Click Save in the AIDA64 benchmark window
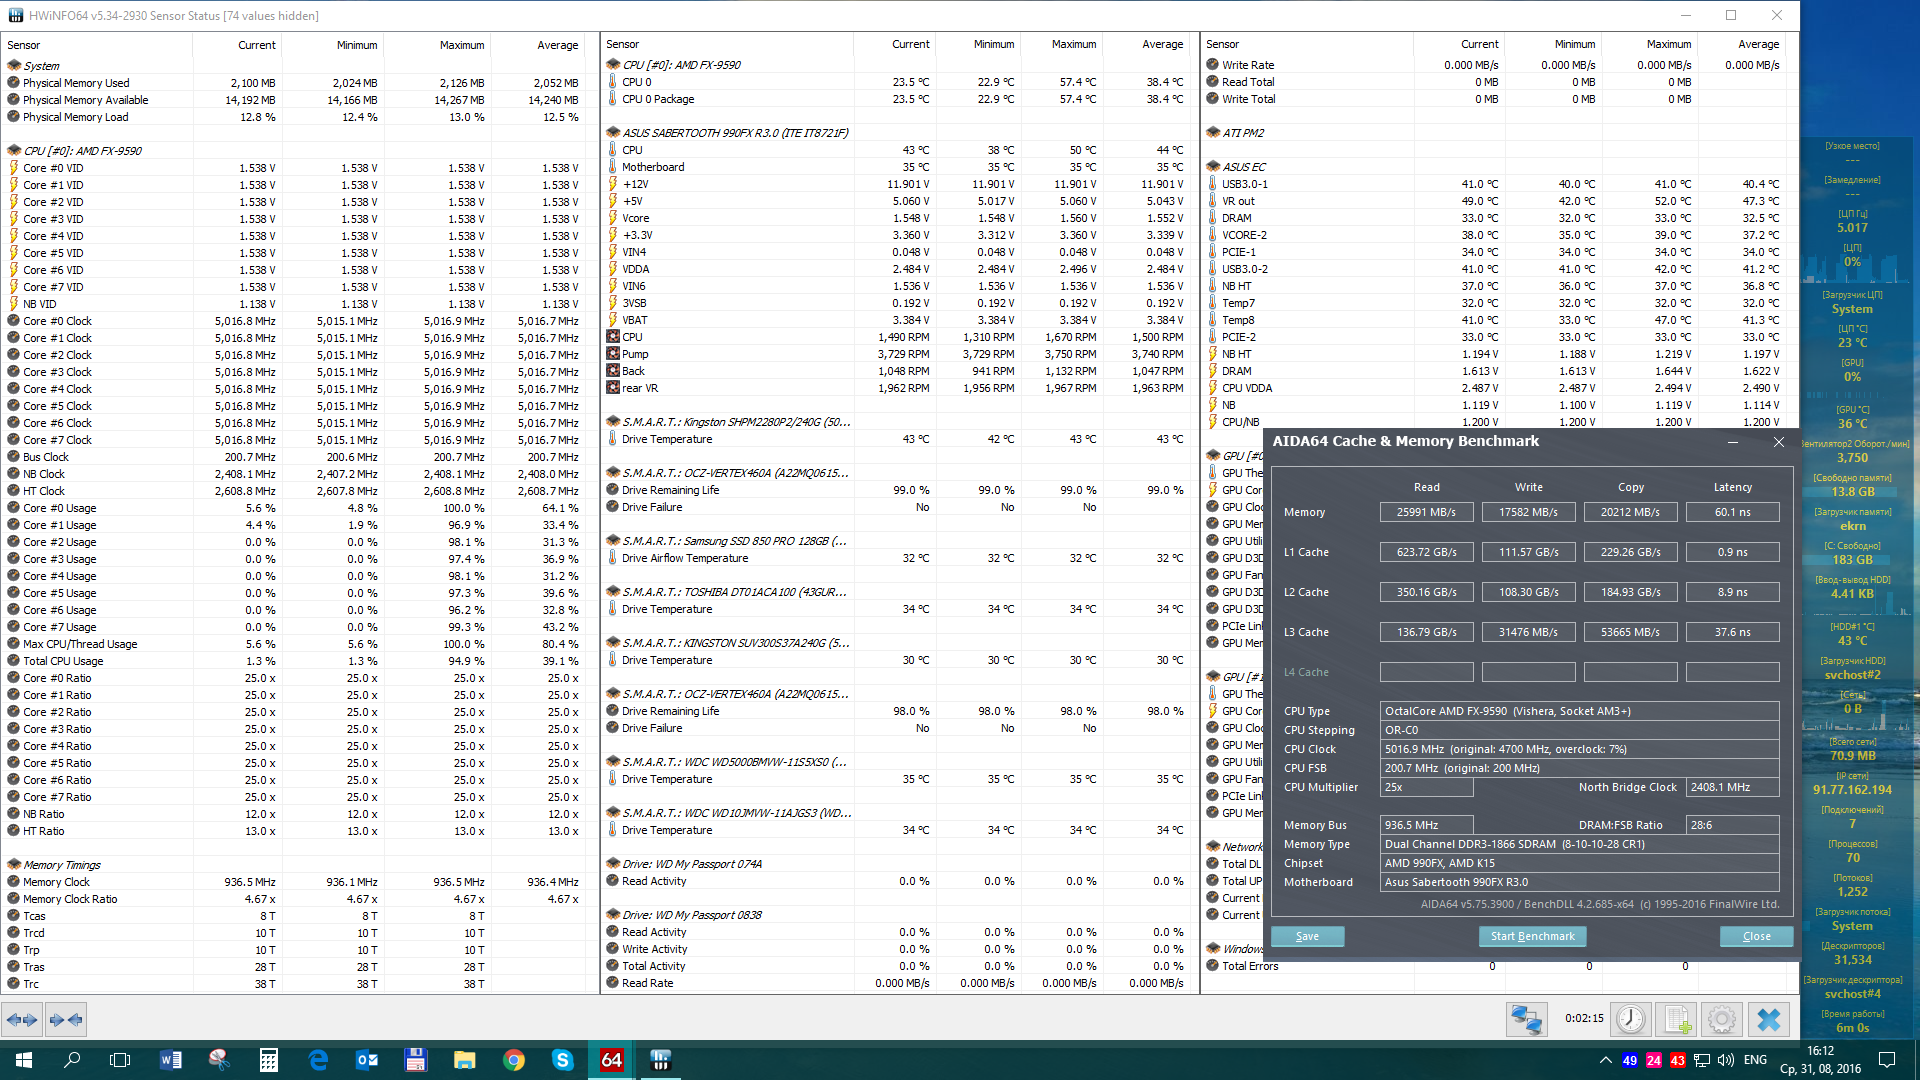Viewport: 1920px width, 1080px height. click(1307, 936)
